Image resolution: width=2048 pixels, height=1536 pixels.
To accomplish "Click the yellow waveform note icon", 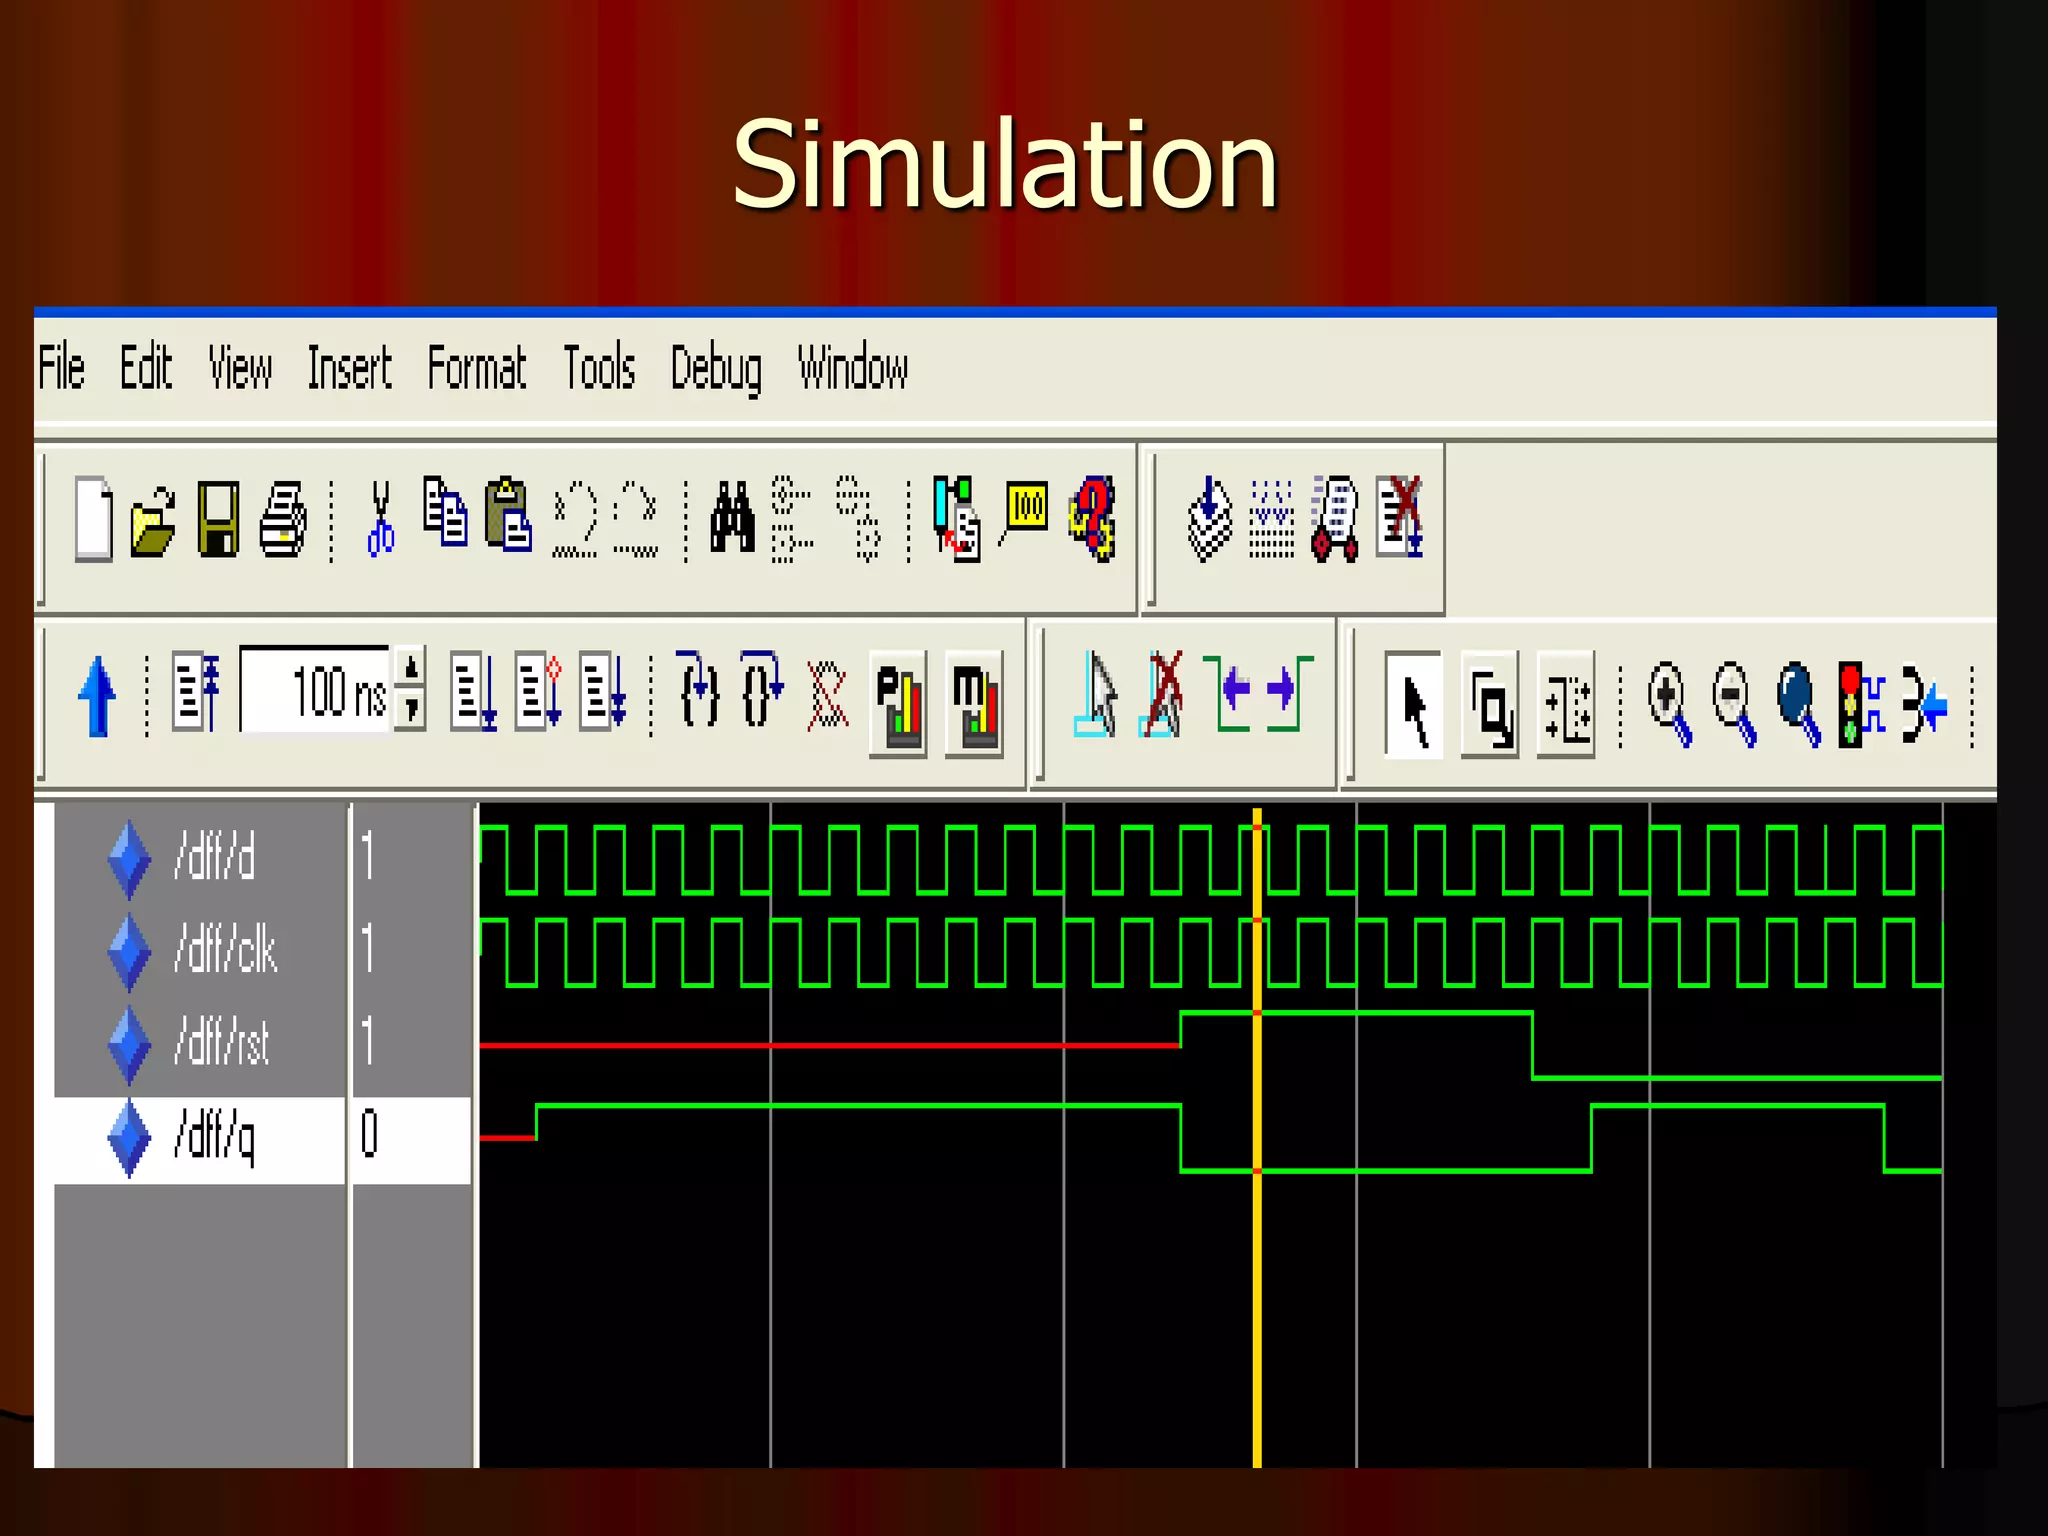I will [x=1025, y=512].
